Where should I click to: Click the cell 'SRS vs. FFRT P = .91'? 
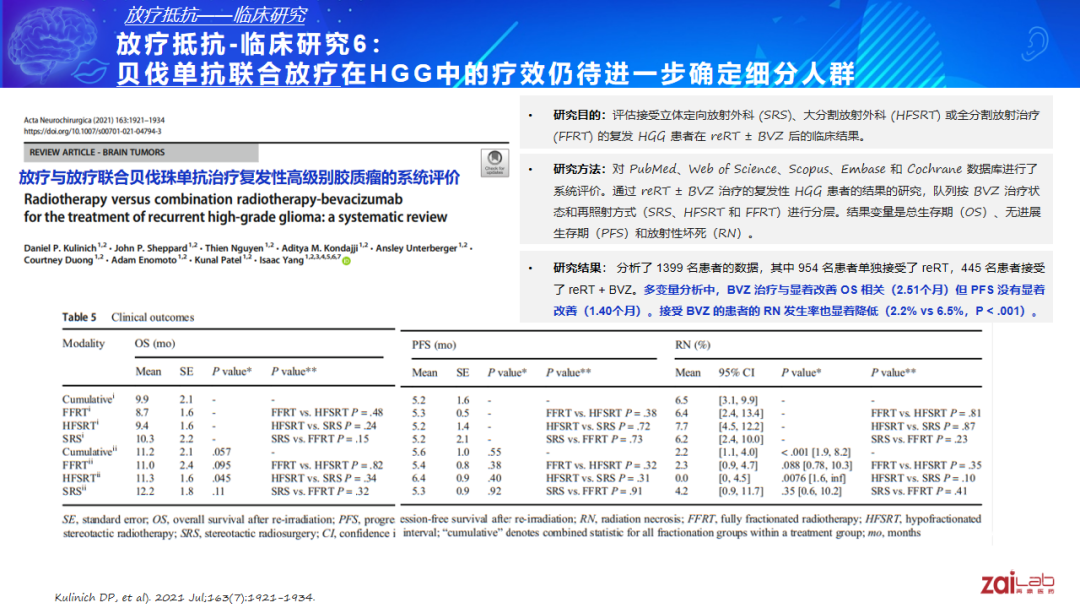[594, 492]
